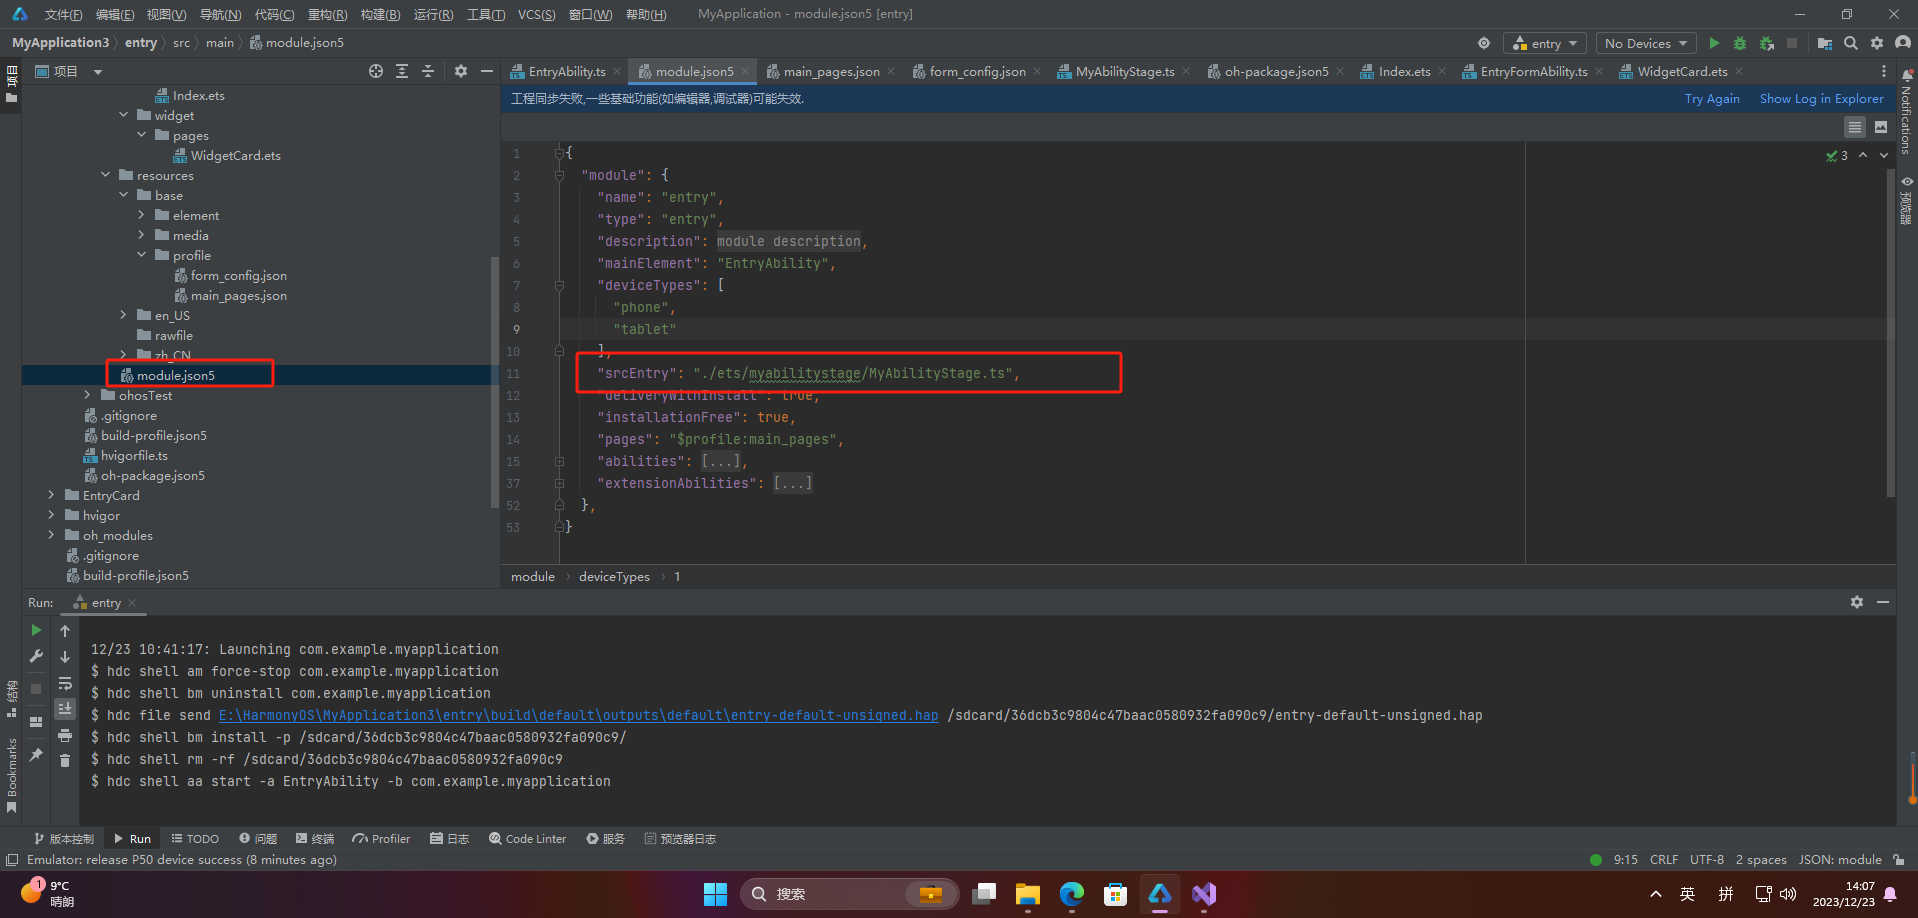This screenshot has height=918, width=1918.
Task: Rerun entry in Run panel
Action: [36, 630]
